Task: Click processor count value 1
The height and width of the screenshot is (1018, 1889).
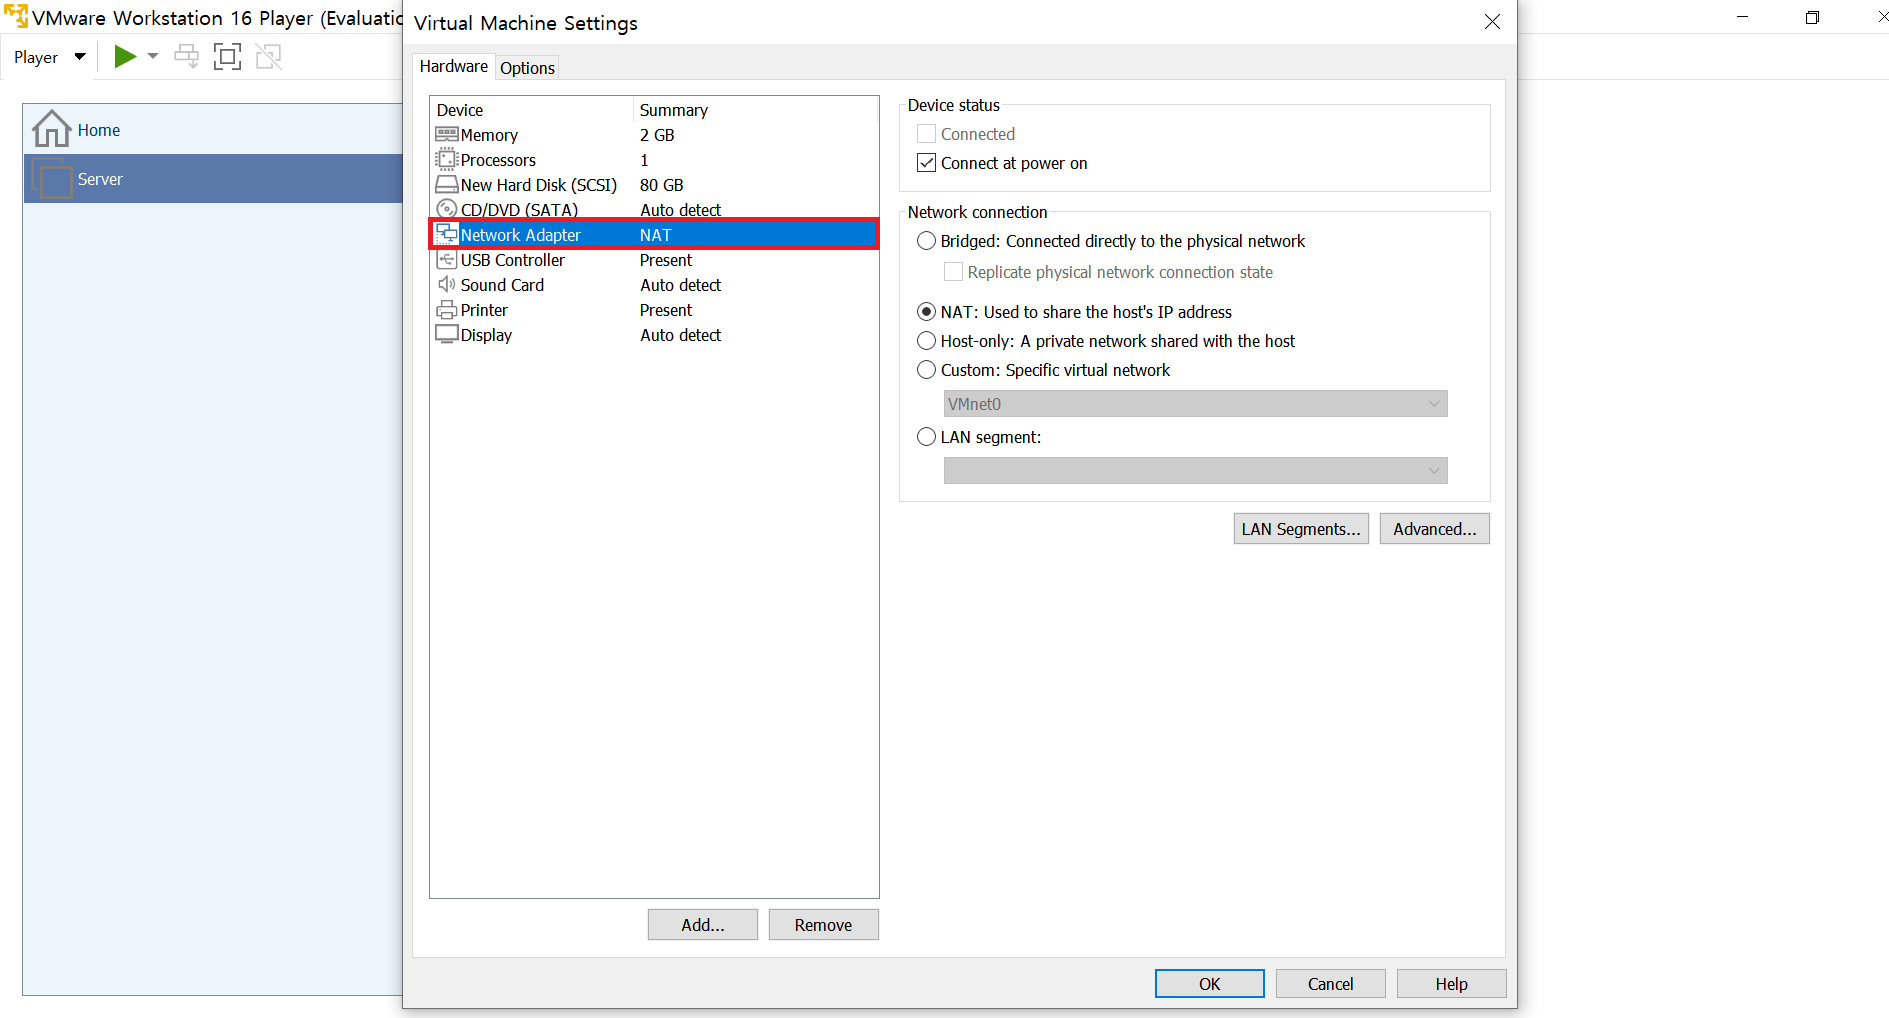Action: coord(644,160)
